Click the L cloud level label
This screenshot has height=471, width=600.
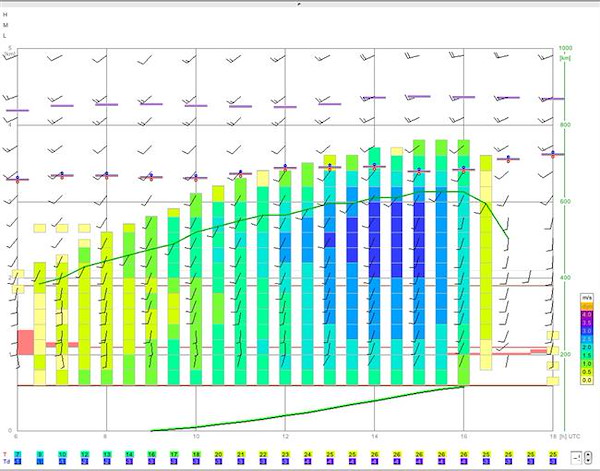(5, 36)
